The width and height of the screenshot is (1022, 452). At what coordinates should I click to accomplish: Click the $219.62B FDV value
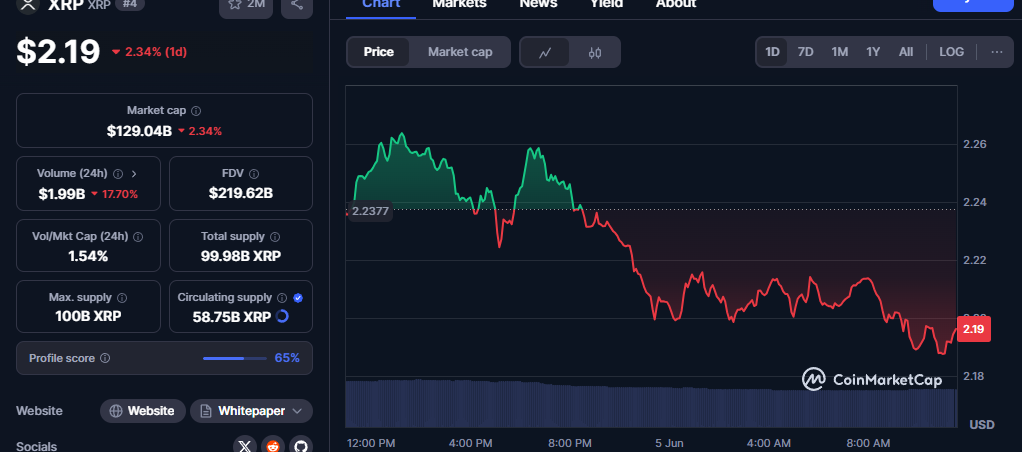241,193
